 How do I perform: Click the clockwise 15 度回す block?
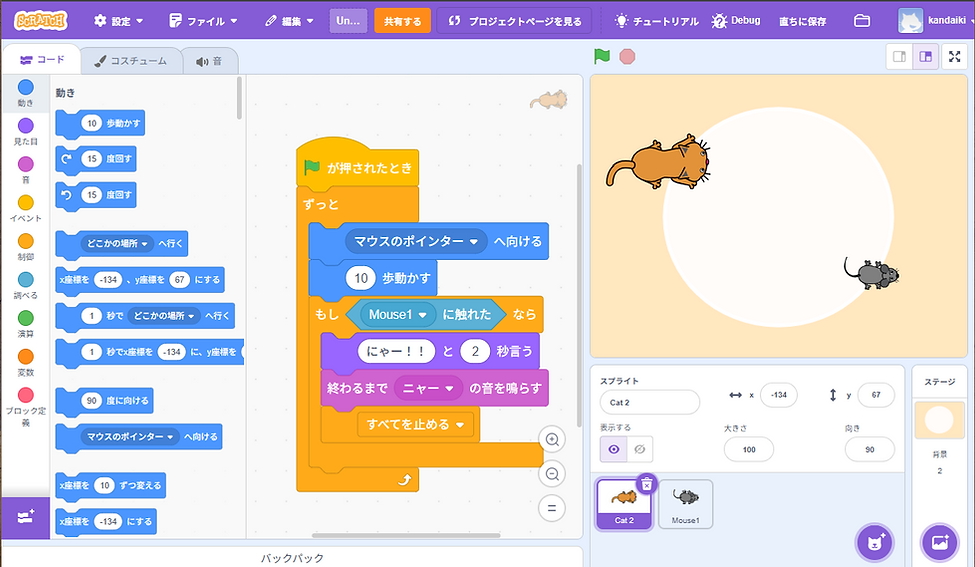pyautogui.click(x=96, y=159)
